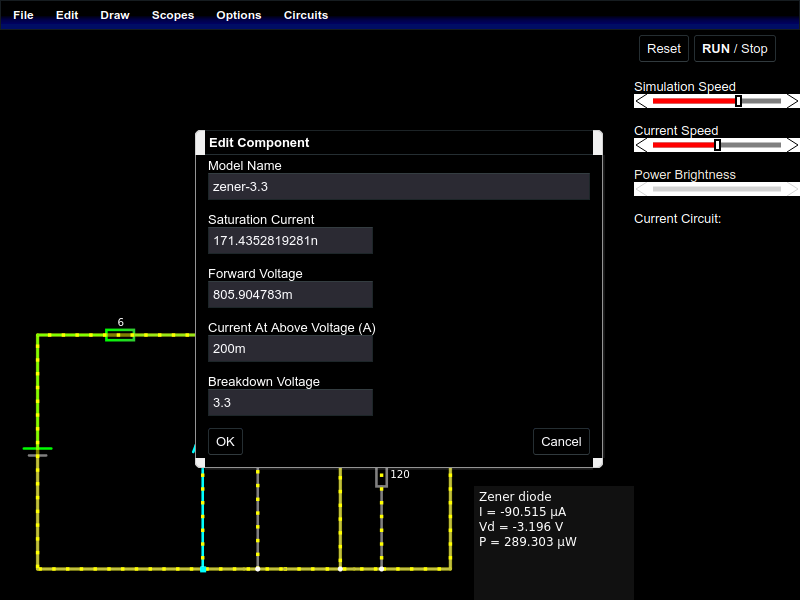Click left arrow of Current Speed slider
This screenshot has height=600, width=800.
641,145
